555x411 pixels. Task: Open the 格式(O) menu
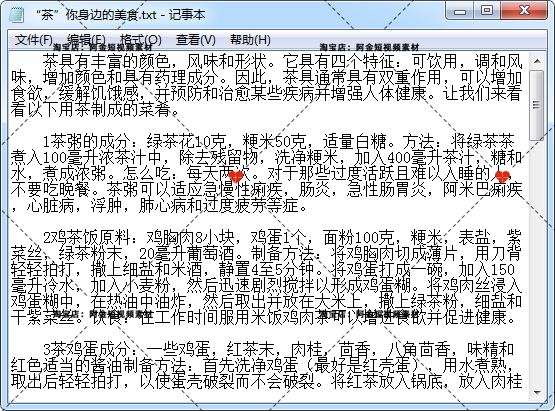tap(141, 40)
